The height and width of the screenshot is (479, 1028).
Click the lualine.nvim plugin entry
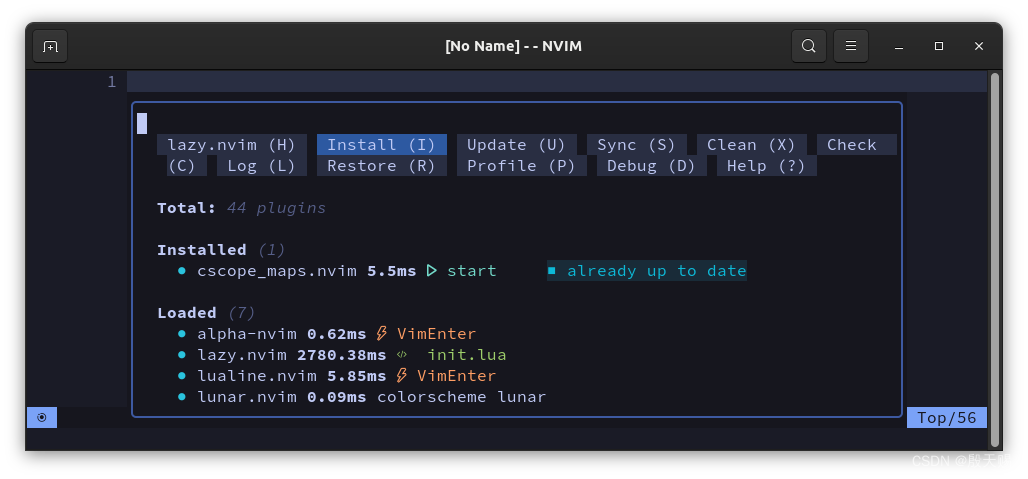pos(257,375)
